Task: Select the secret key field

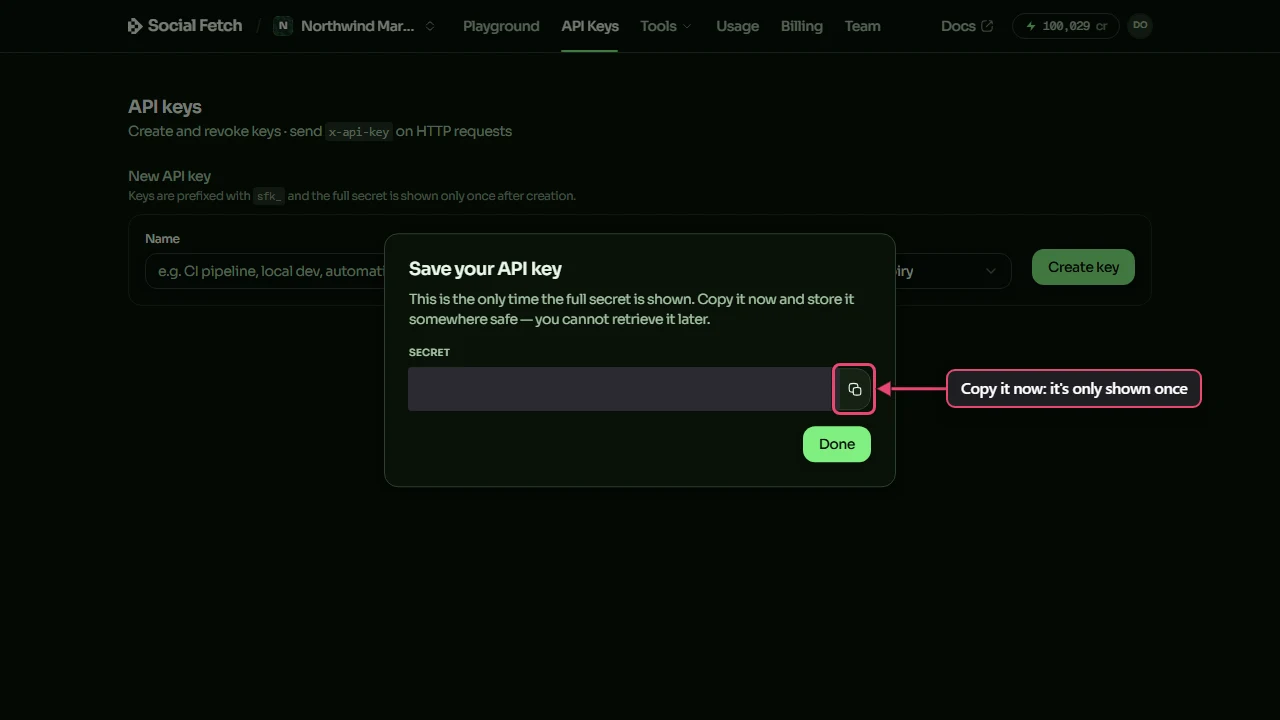Action: click(x=620, y=389)
